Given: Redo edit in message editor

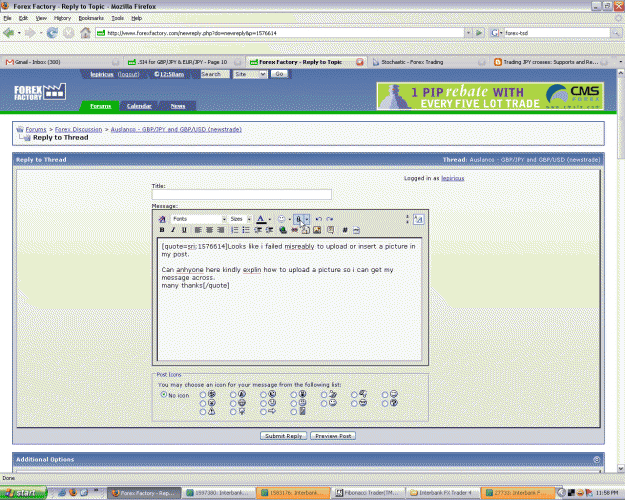Looking at the screenshot, I should [330, 219].
